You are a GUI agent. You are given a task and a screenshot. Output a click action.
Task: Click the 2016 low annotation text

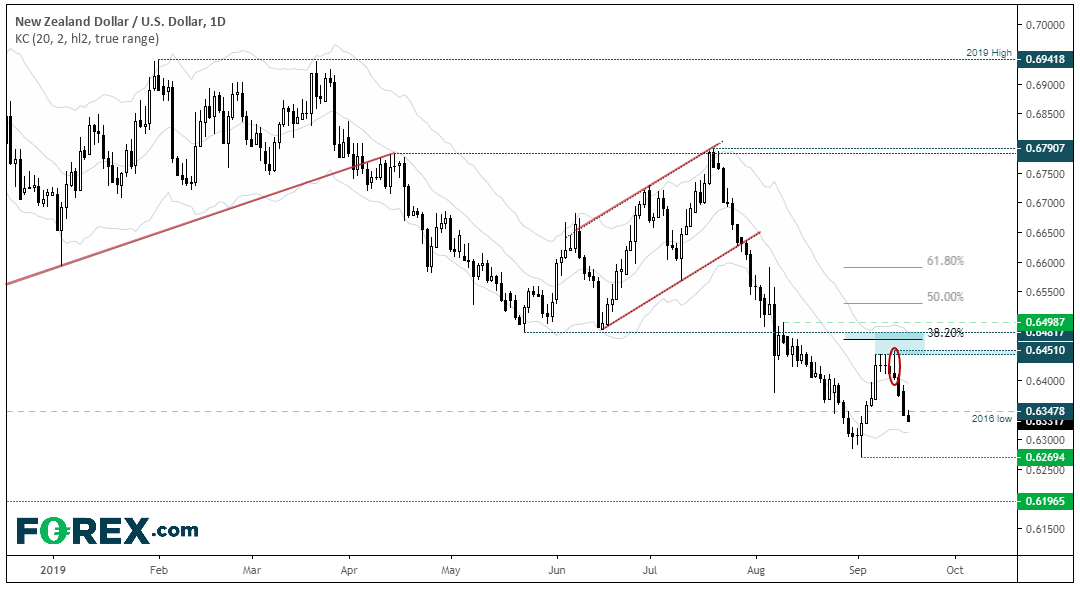point(992,419)
